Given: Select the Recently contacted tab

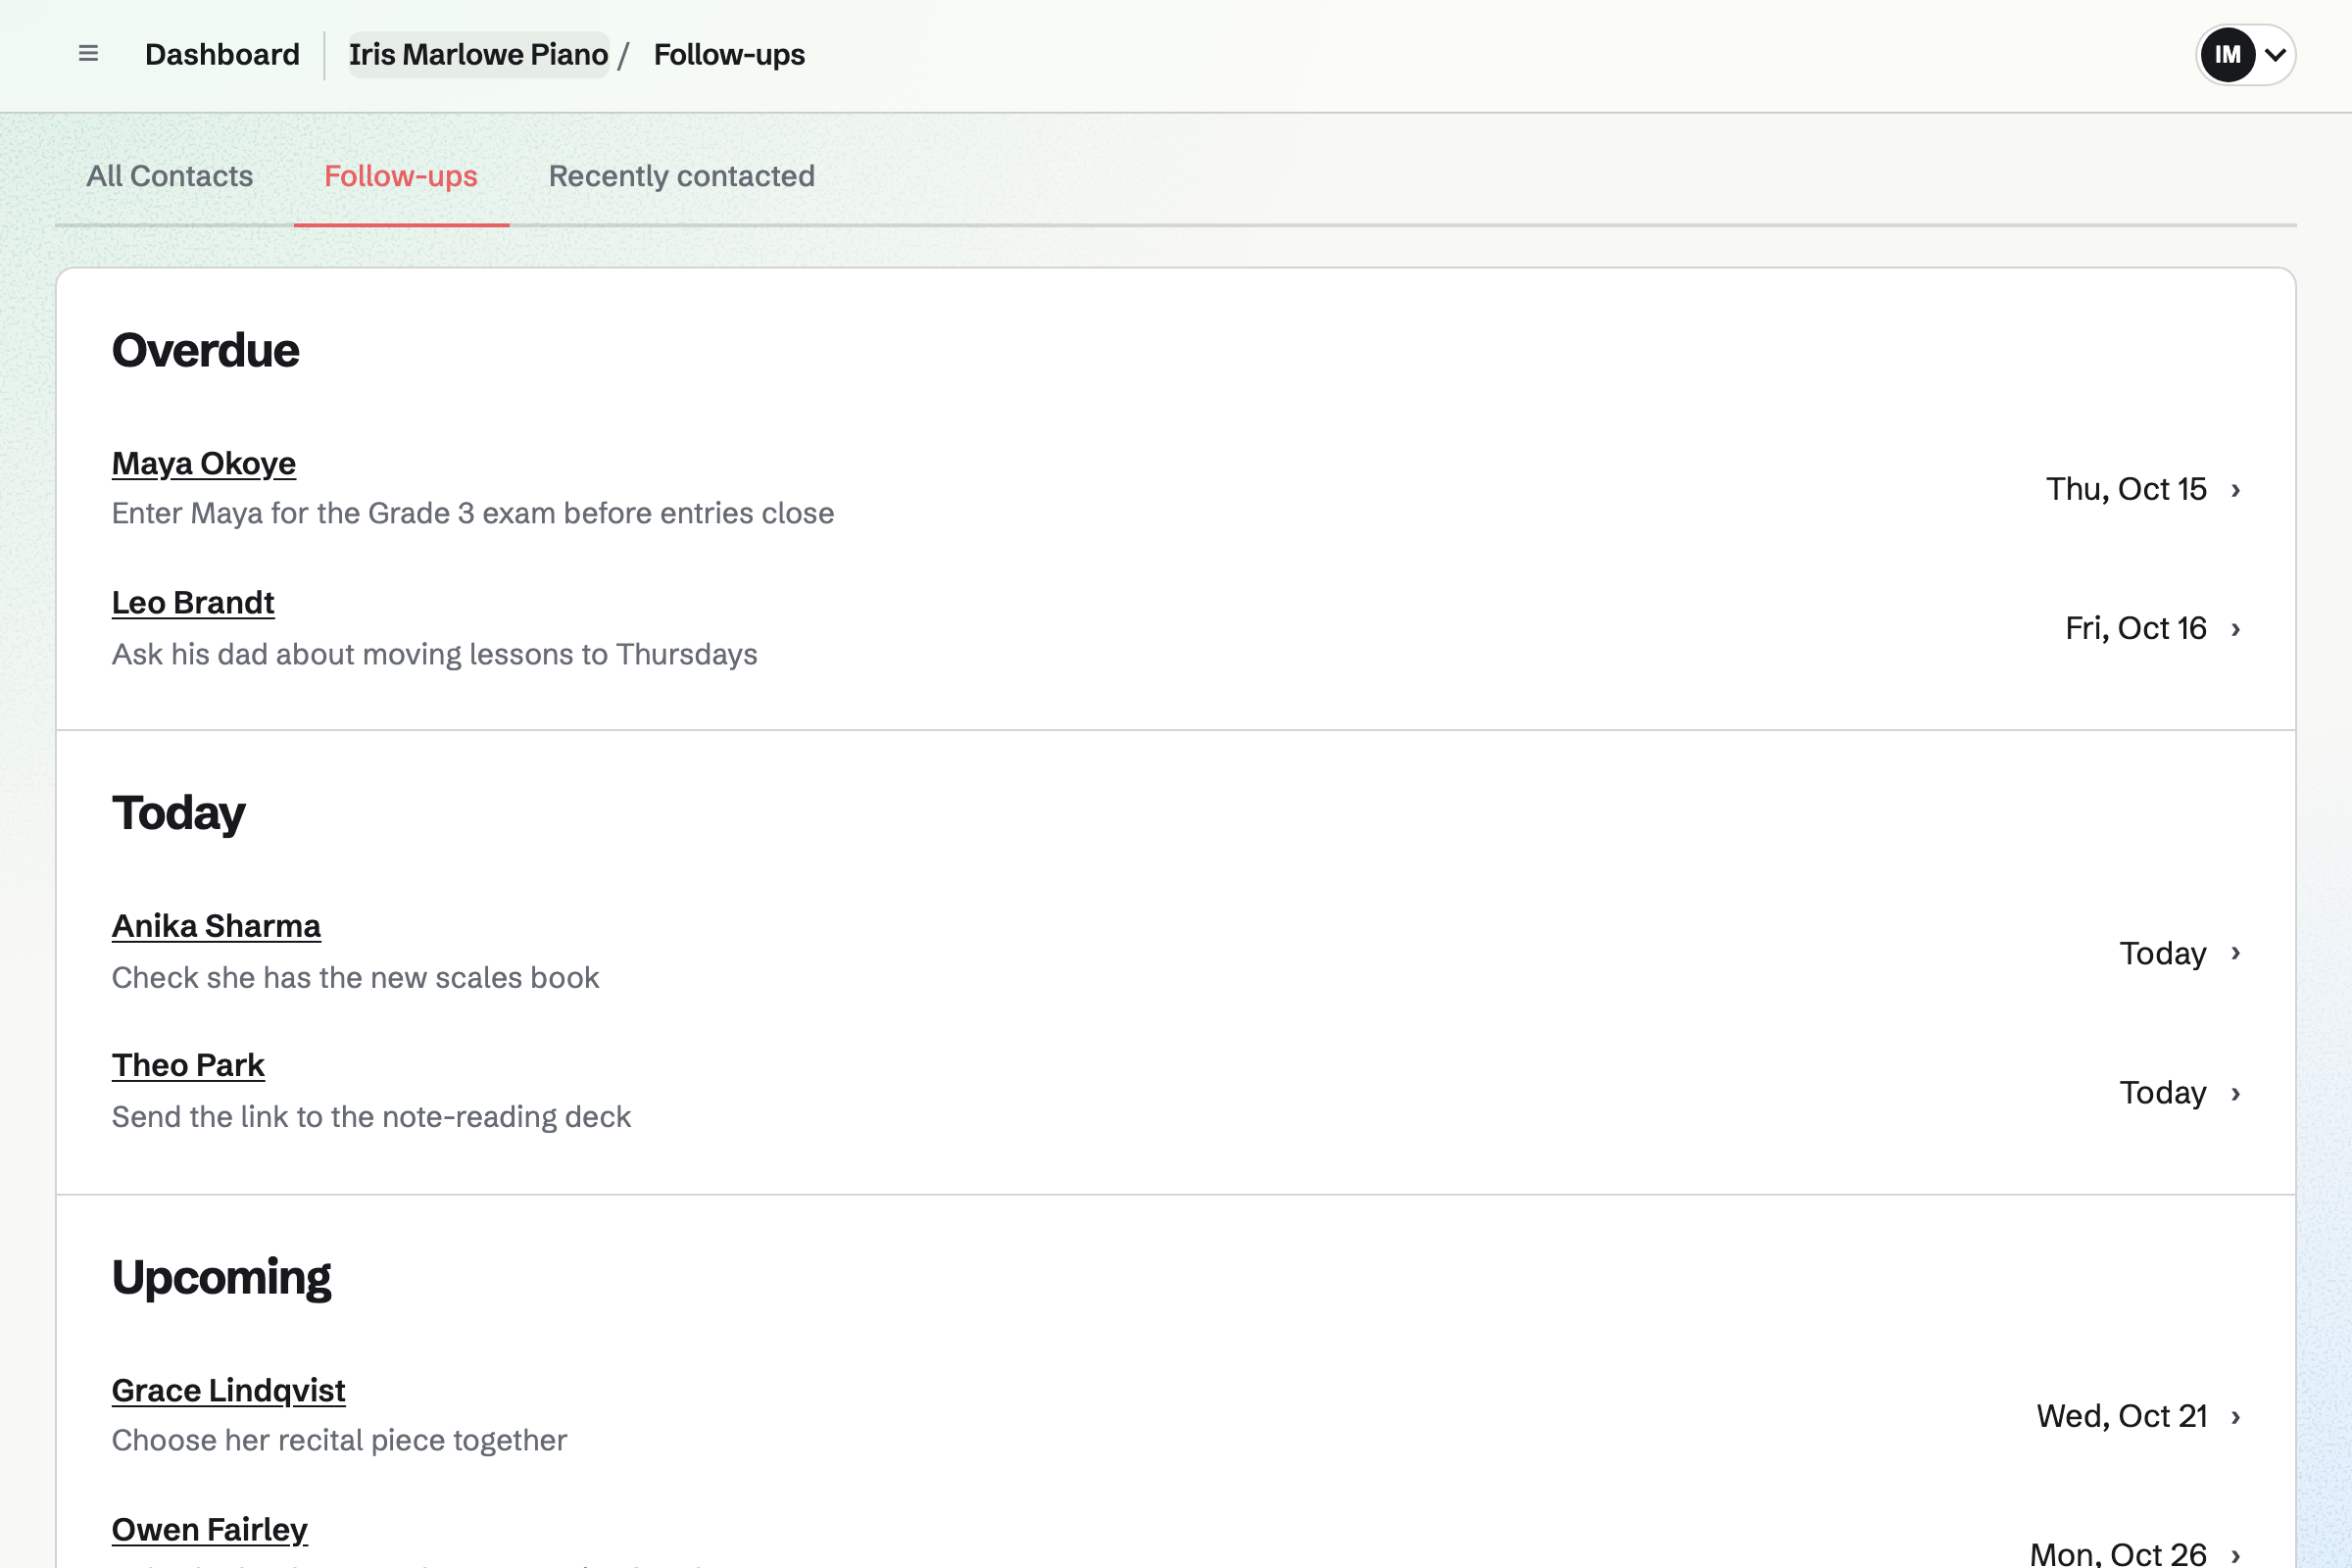Looking at the screenshot, I should [x=682, y=176].
